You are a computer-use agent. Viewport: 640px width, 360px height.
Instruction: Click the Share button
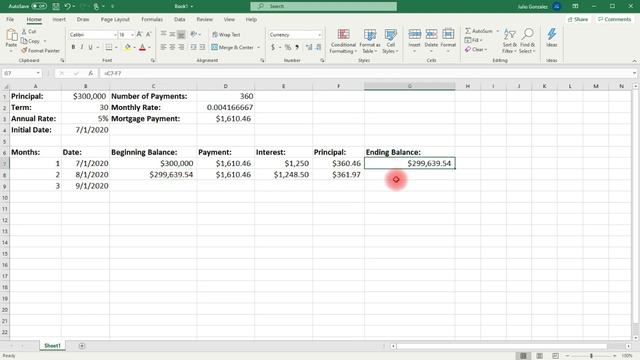click(578, 19)
